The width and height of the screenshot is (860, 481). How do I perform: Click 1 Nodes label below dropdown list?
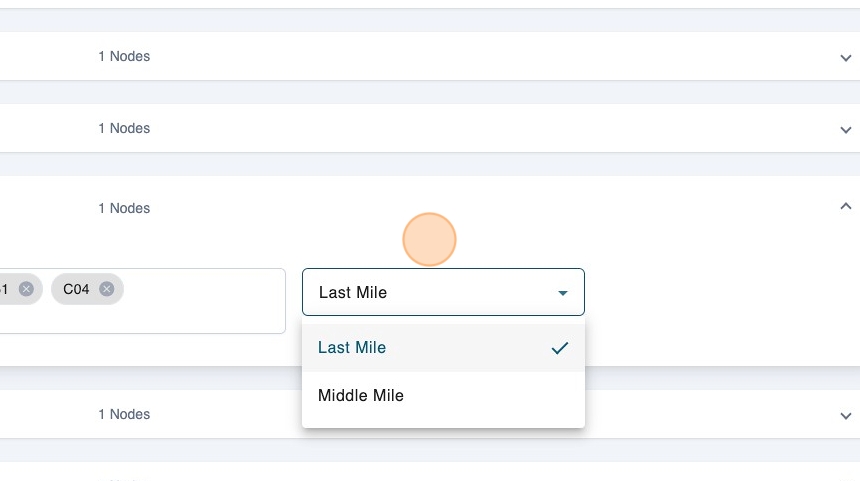pos(124,414)
